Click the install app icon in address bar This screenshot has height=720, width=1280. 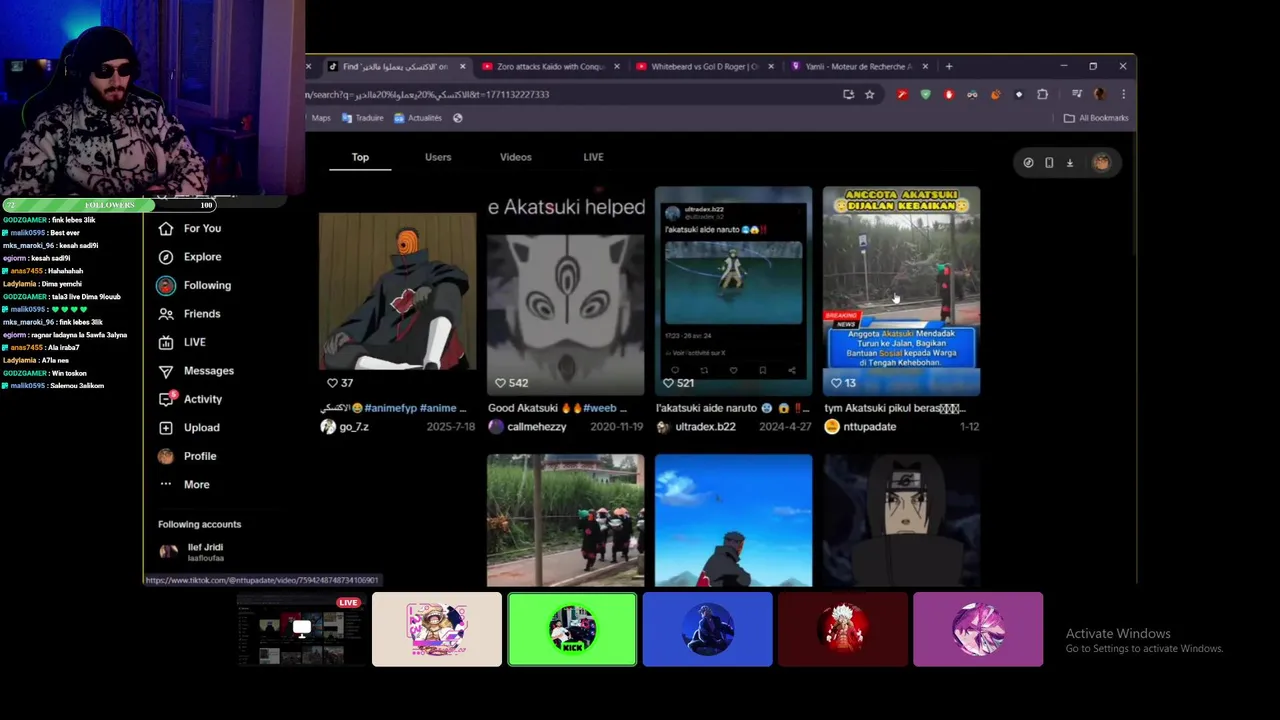coord(848,94)
